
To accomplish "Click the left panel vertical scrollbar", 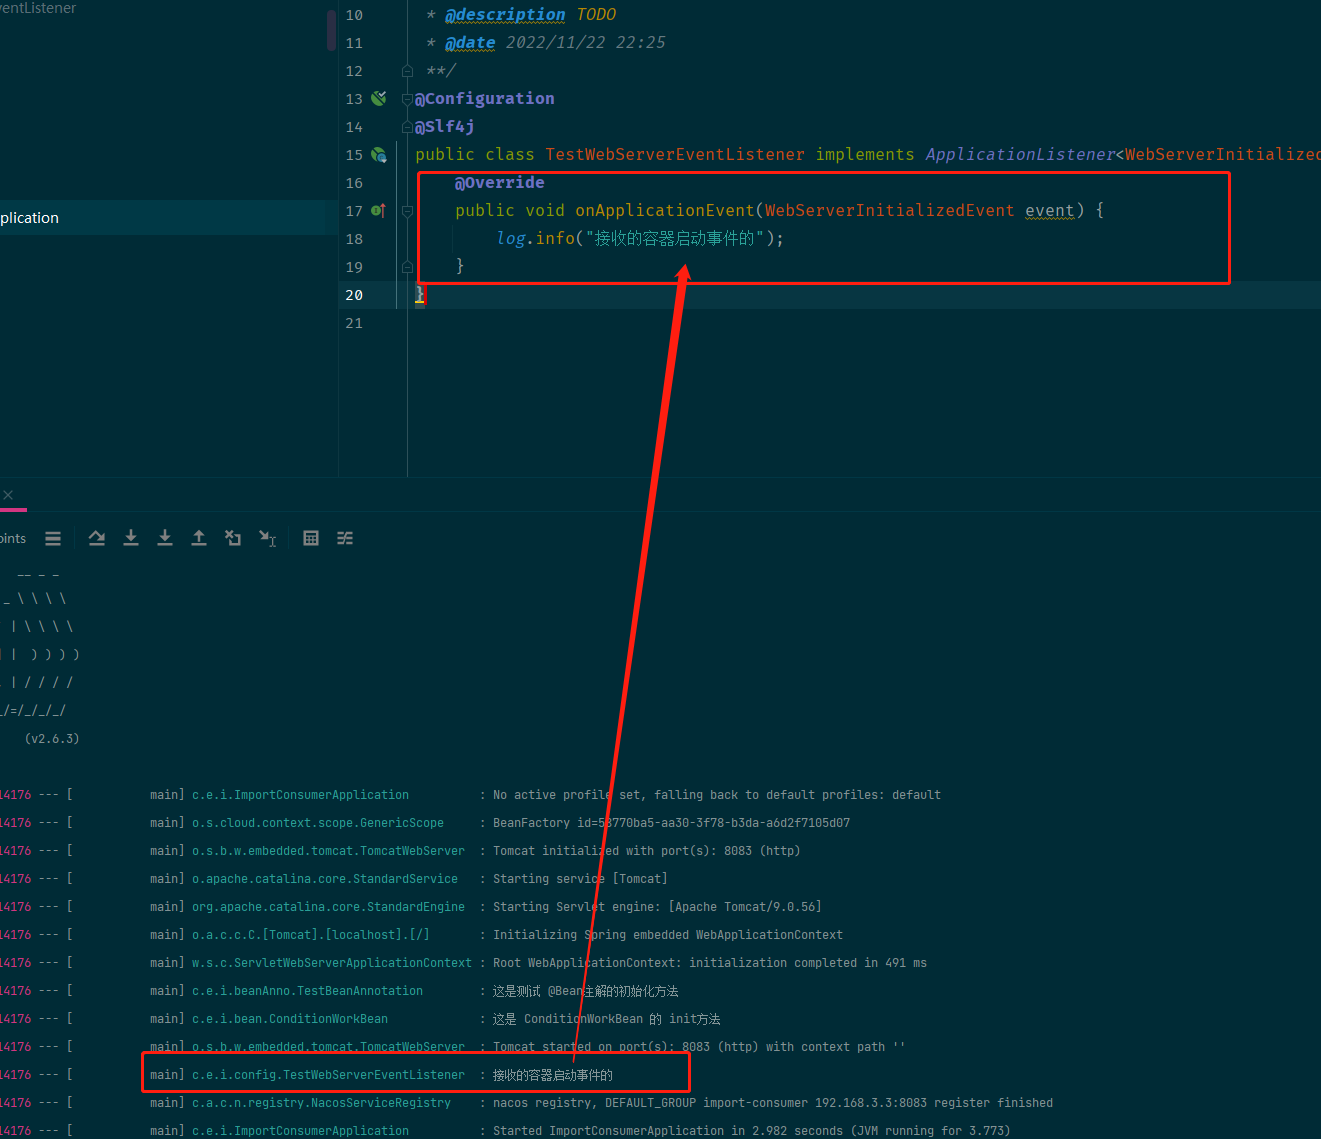I will [x=331, y=30].
